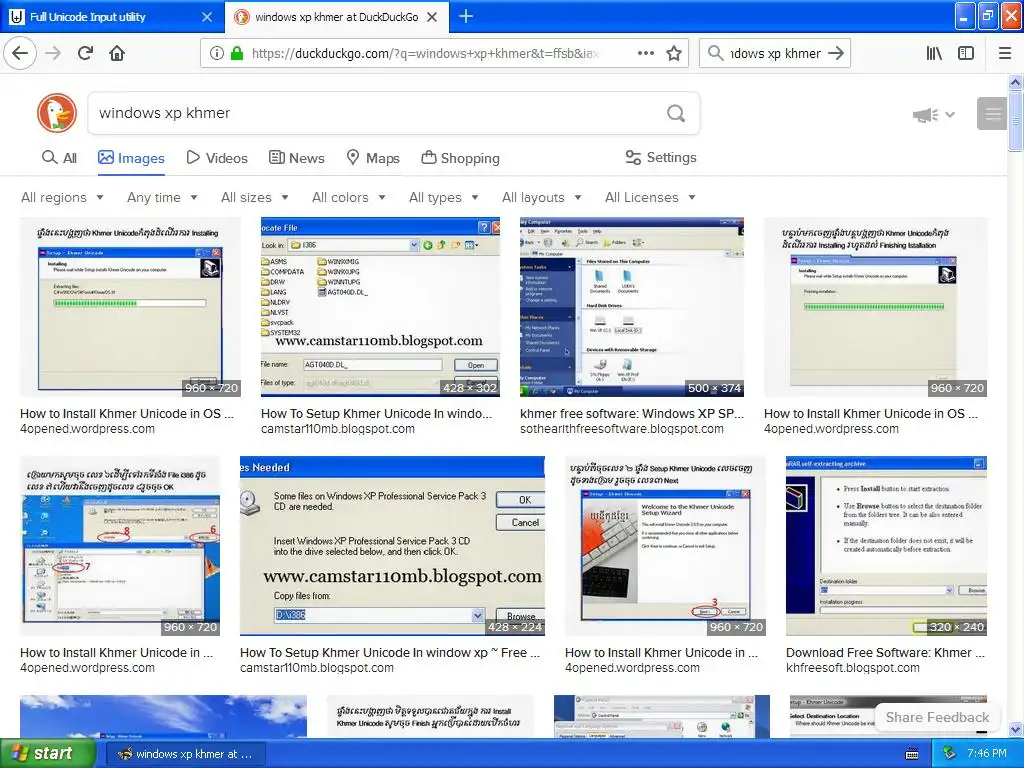
Task: Open Download Free Software: Khmer link
Action: point(885,652)
